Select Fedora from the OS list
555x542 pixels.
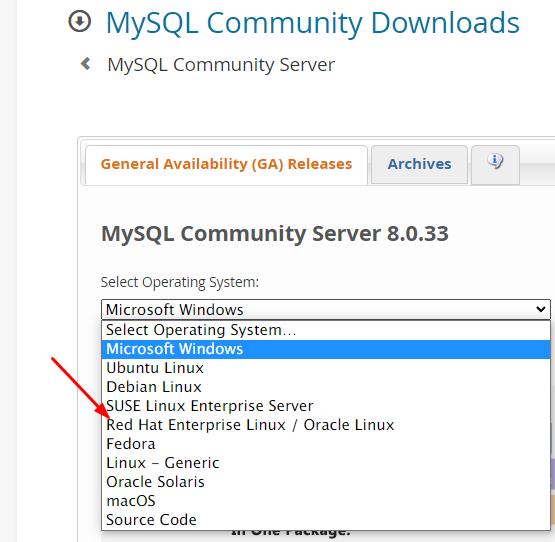tap(326, 444)
